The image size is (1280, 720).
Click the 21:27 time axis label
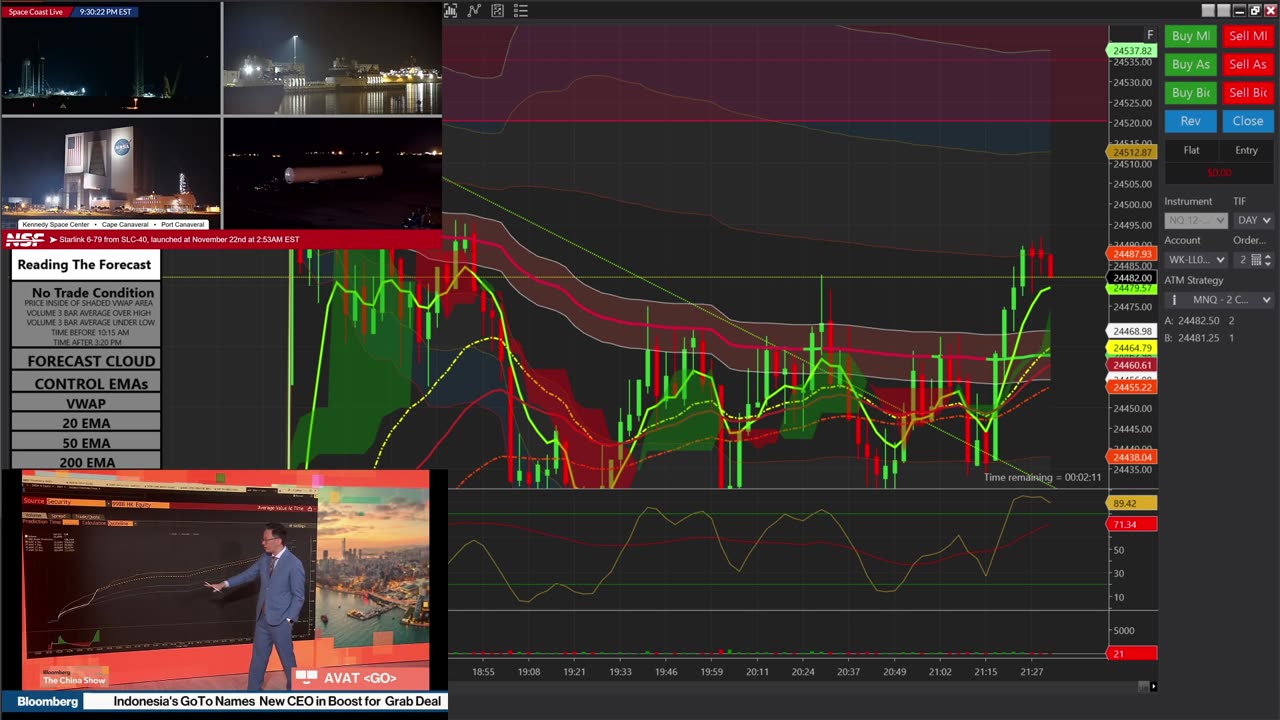point(1032,672)
